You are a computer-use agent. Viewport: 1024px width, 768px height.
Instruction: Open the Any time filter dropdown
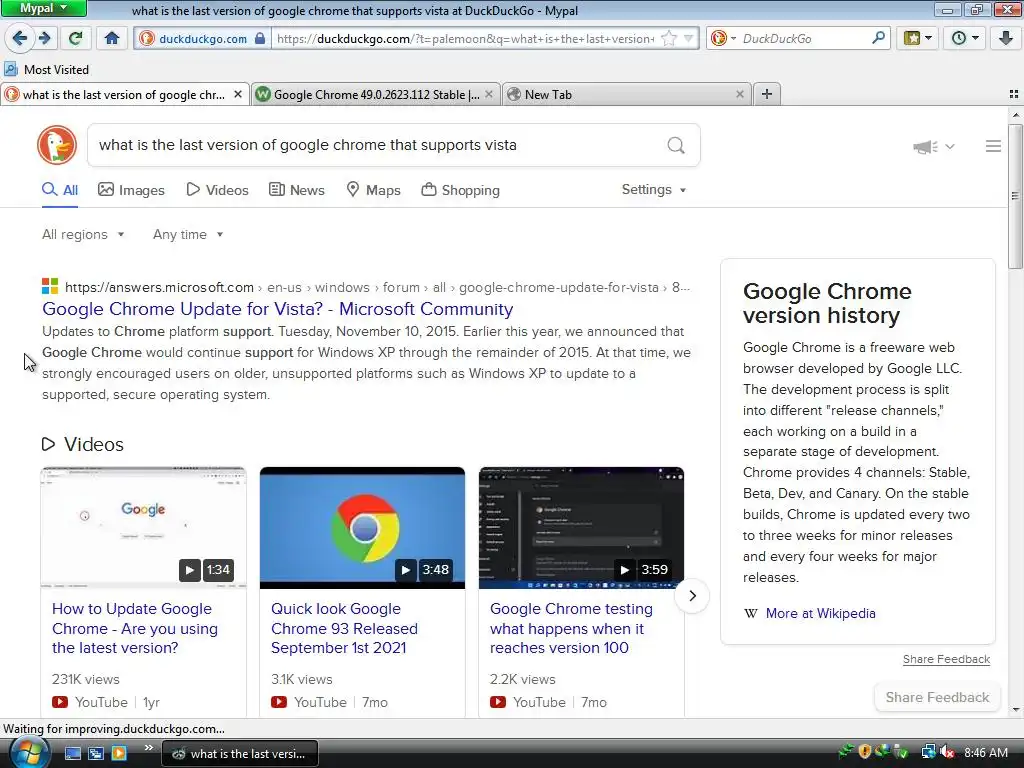pyautogui.click(x=188, y=234)
